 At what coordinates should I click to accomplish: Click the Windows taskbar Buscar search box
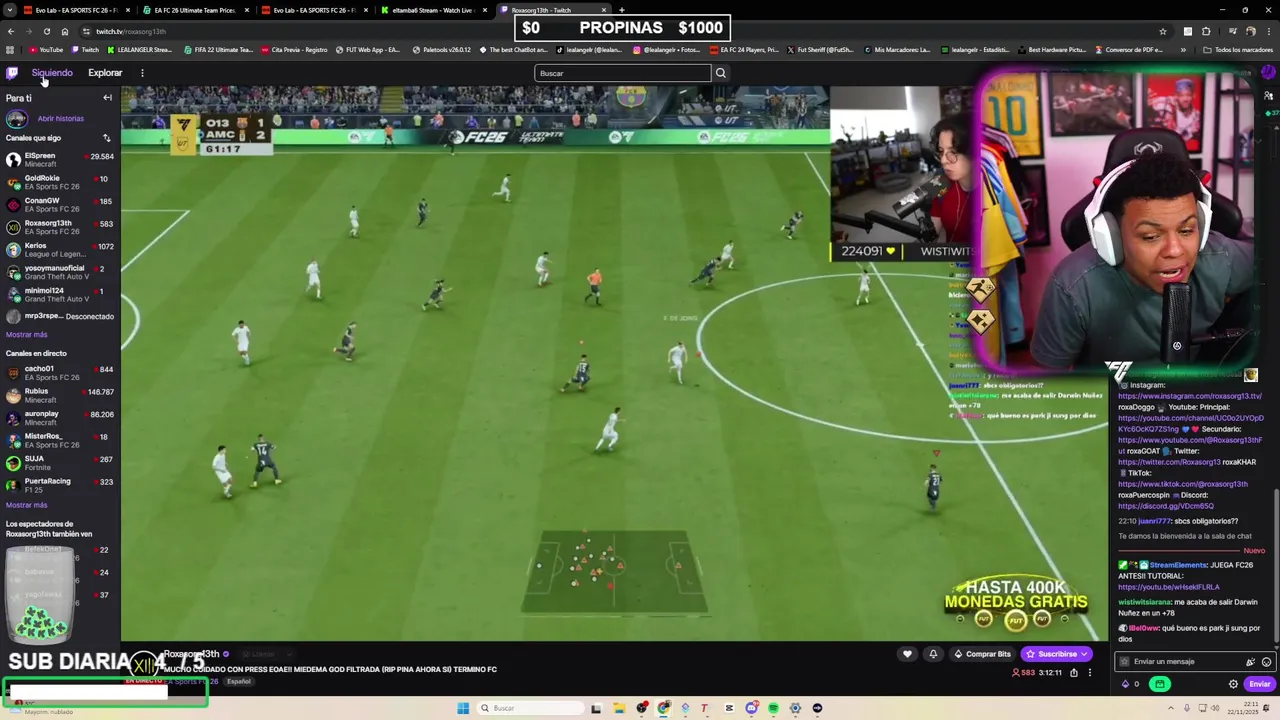click(530, 708)
